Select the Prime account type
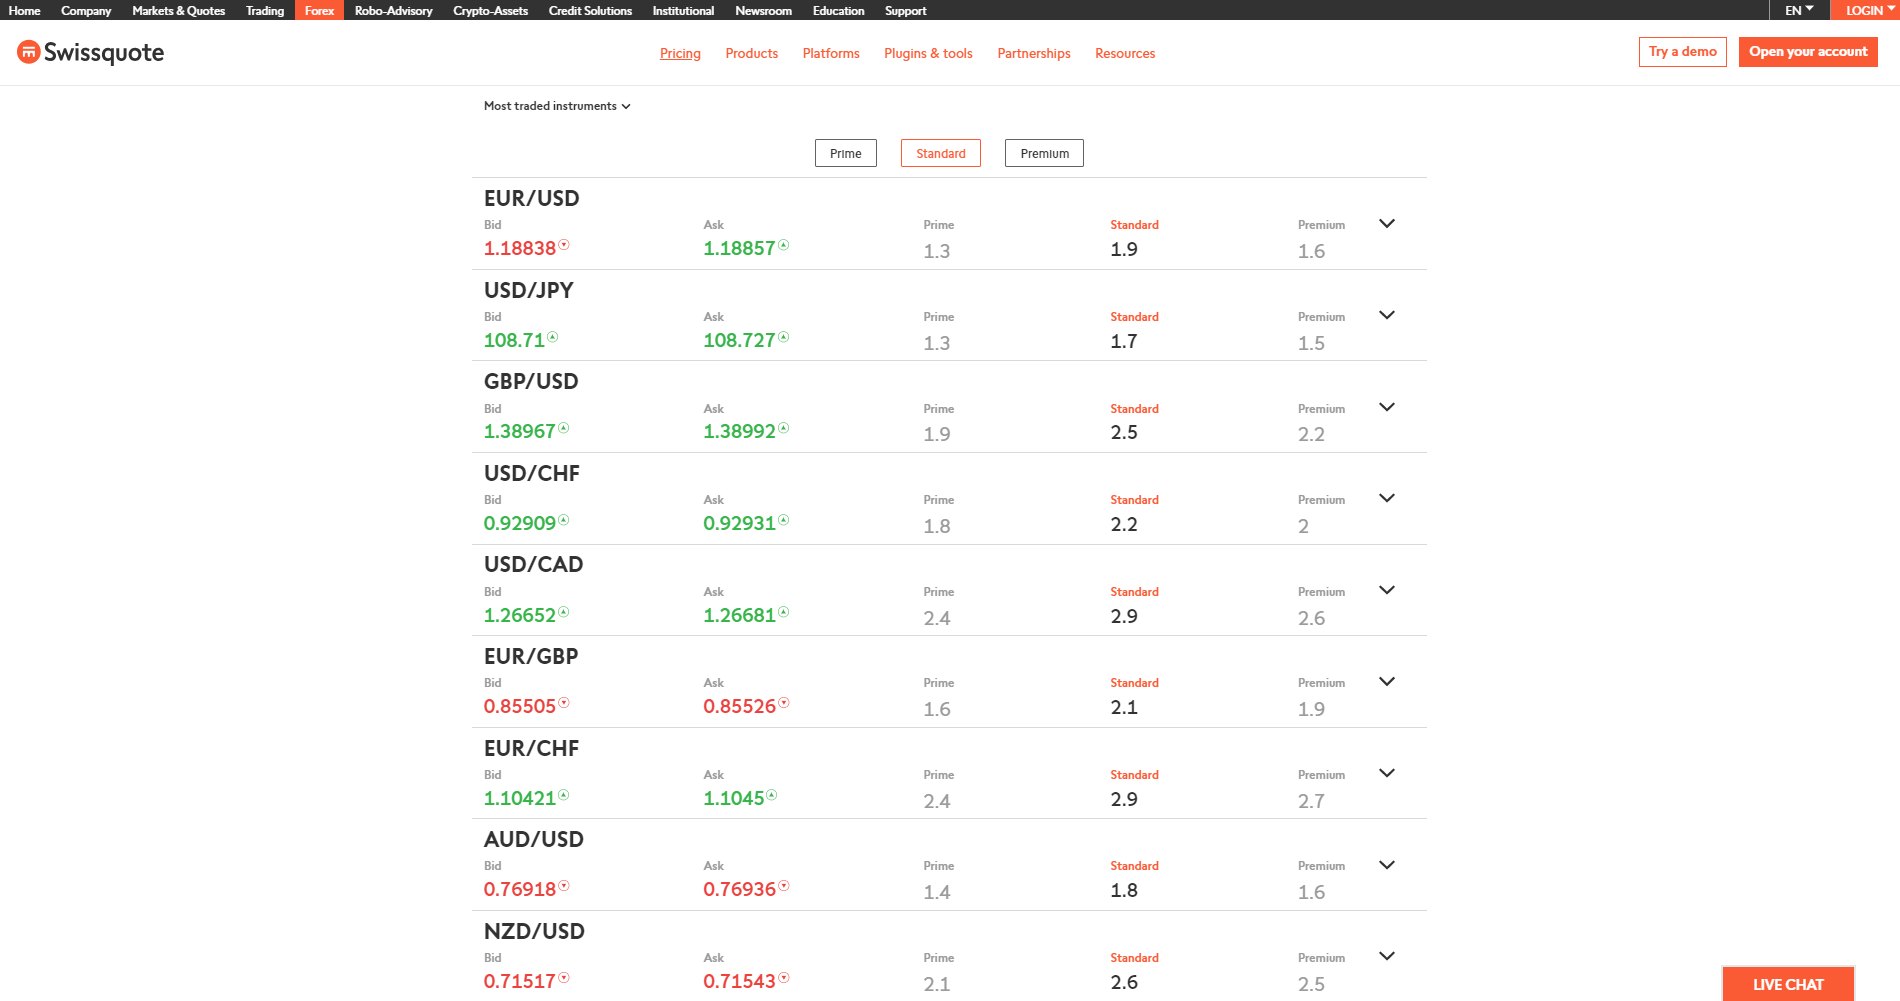 [846, 153]
